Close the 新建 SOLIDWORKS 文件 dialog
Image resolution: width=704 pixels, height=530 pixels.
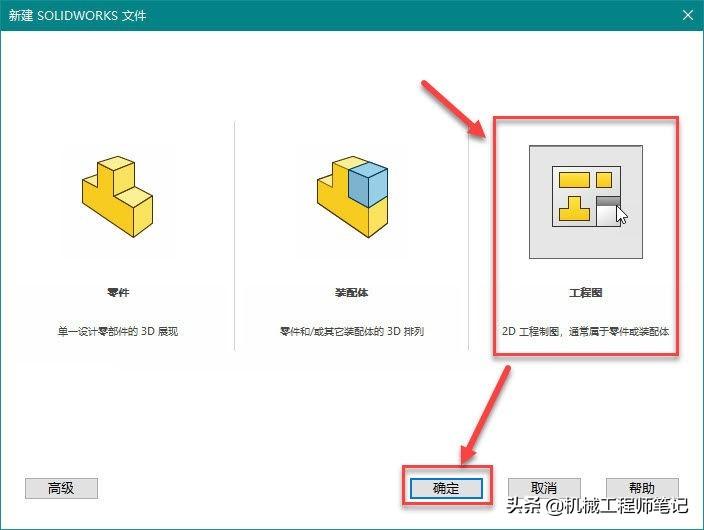pos(687,15)
